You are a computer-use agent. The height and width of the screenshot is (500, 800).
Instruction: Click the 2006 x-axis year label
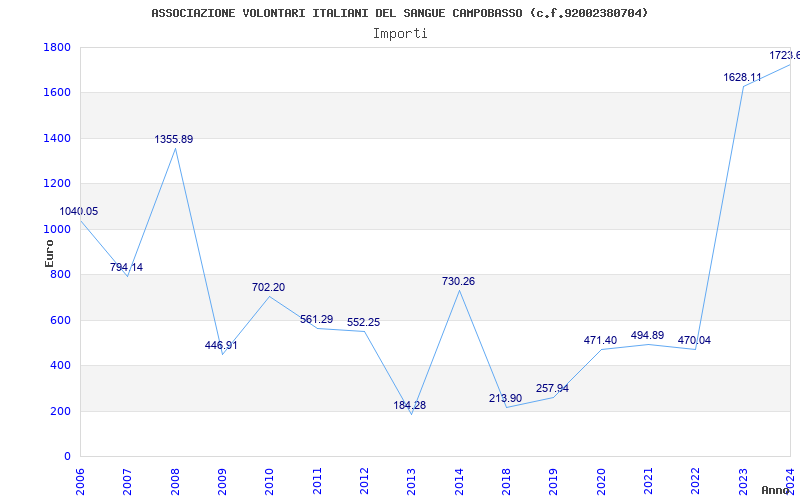pyautogui.click(x=80, y=481)
